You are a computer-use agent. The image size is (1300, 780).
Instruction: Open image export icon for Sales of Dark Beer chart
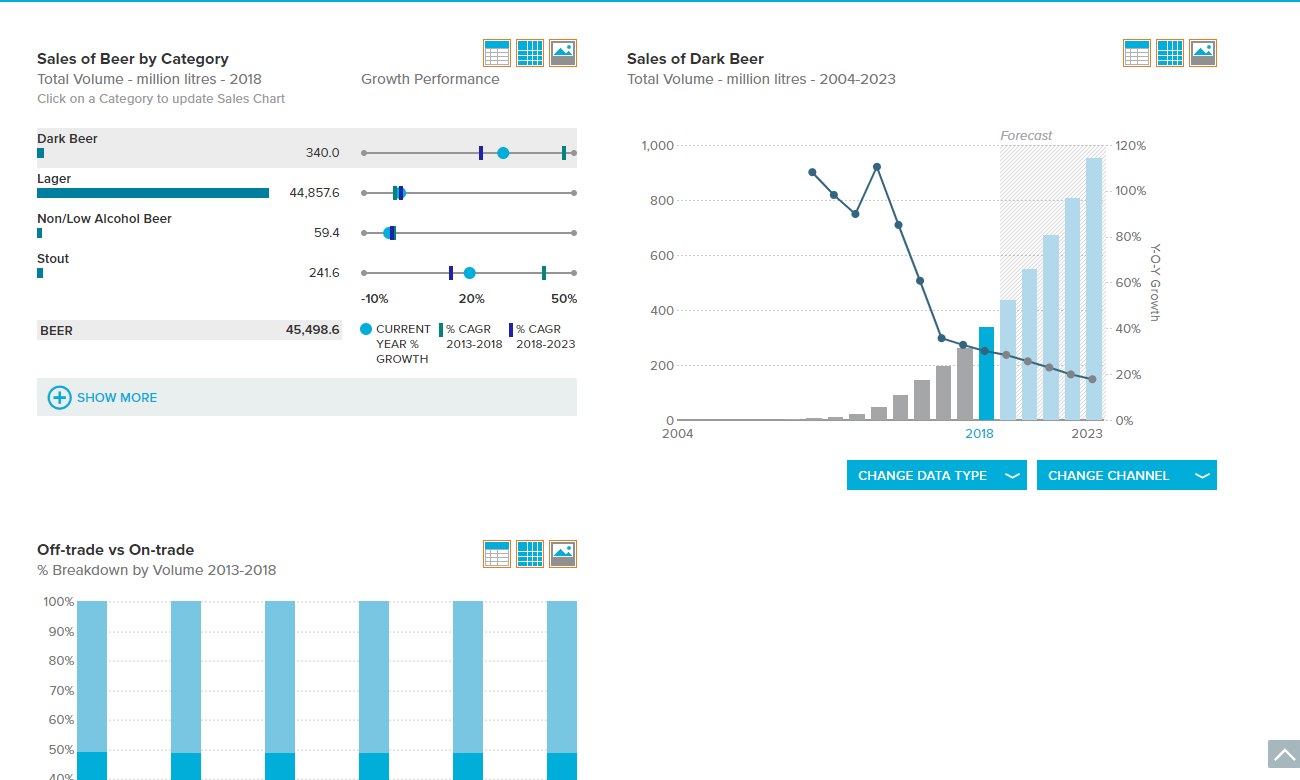(x=1203, y=53)
